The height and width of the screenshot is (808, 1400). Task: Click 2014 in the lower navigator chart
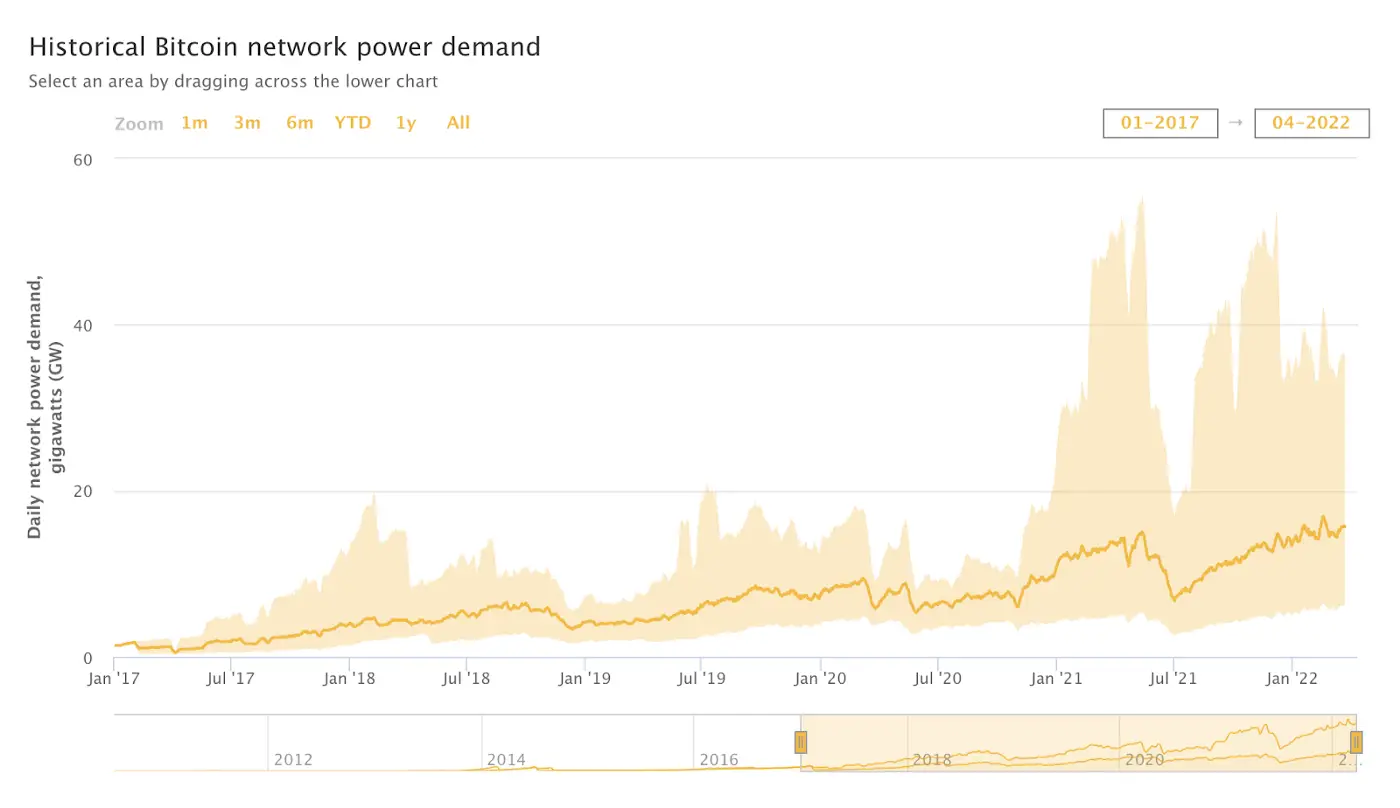[x=506, y=760]
